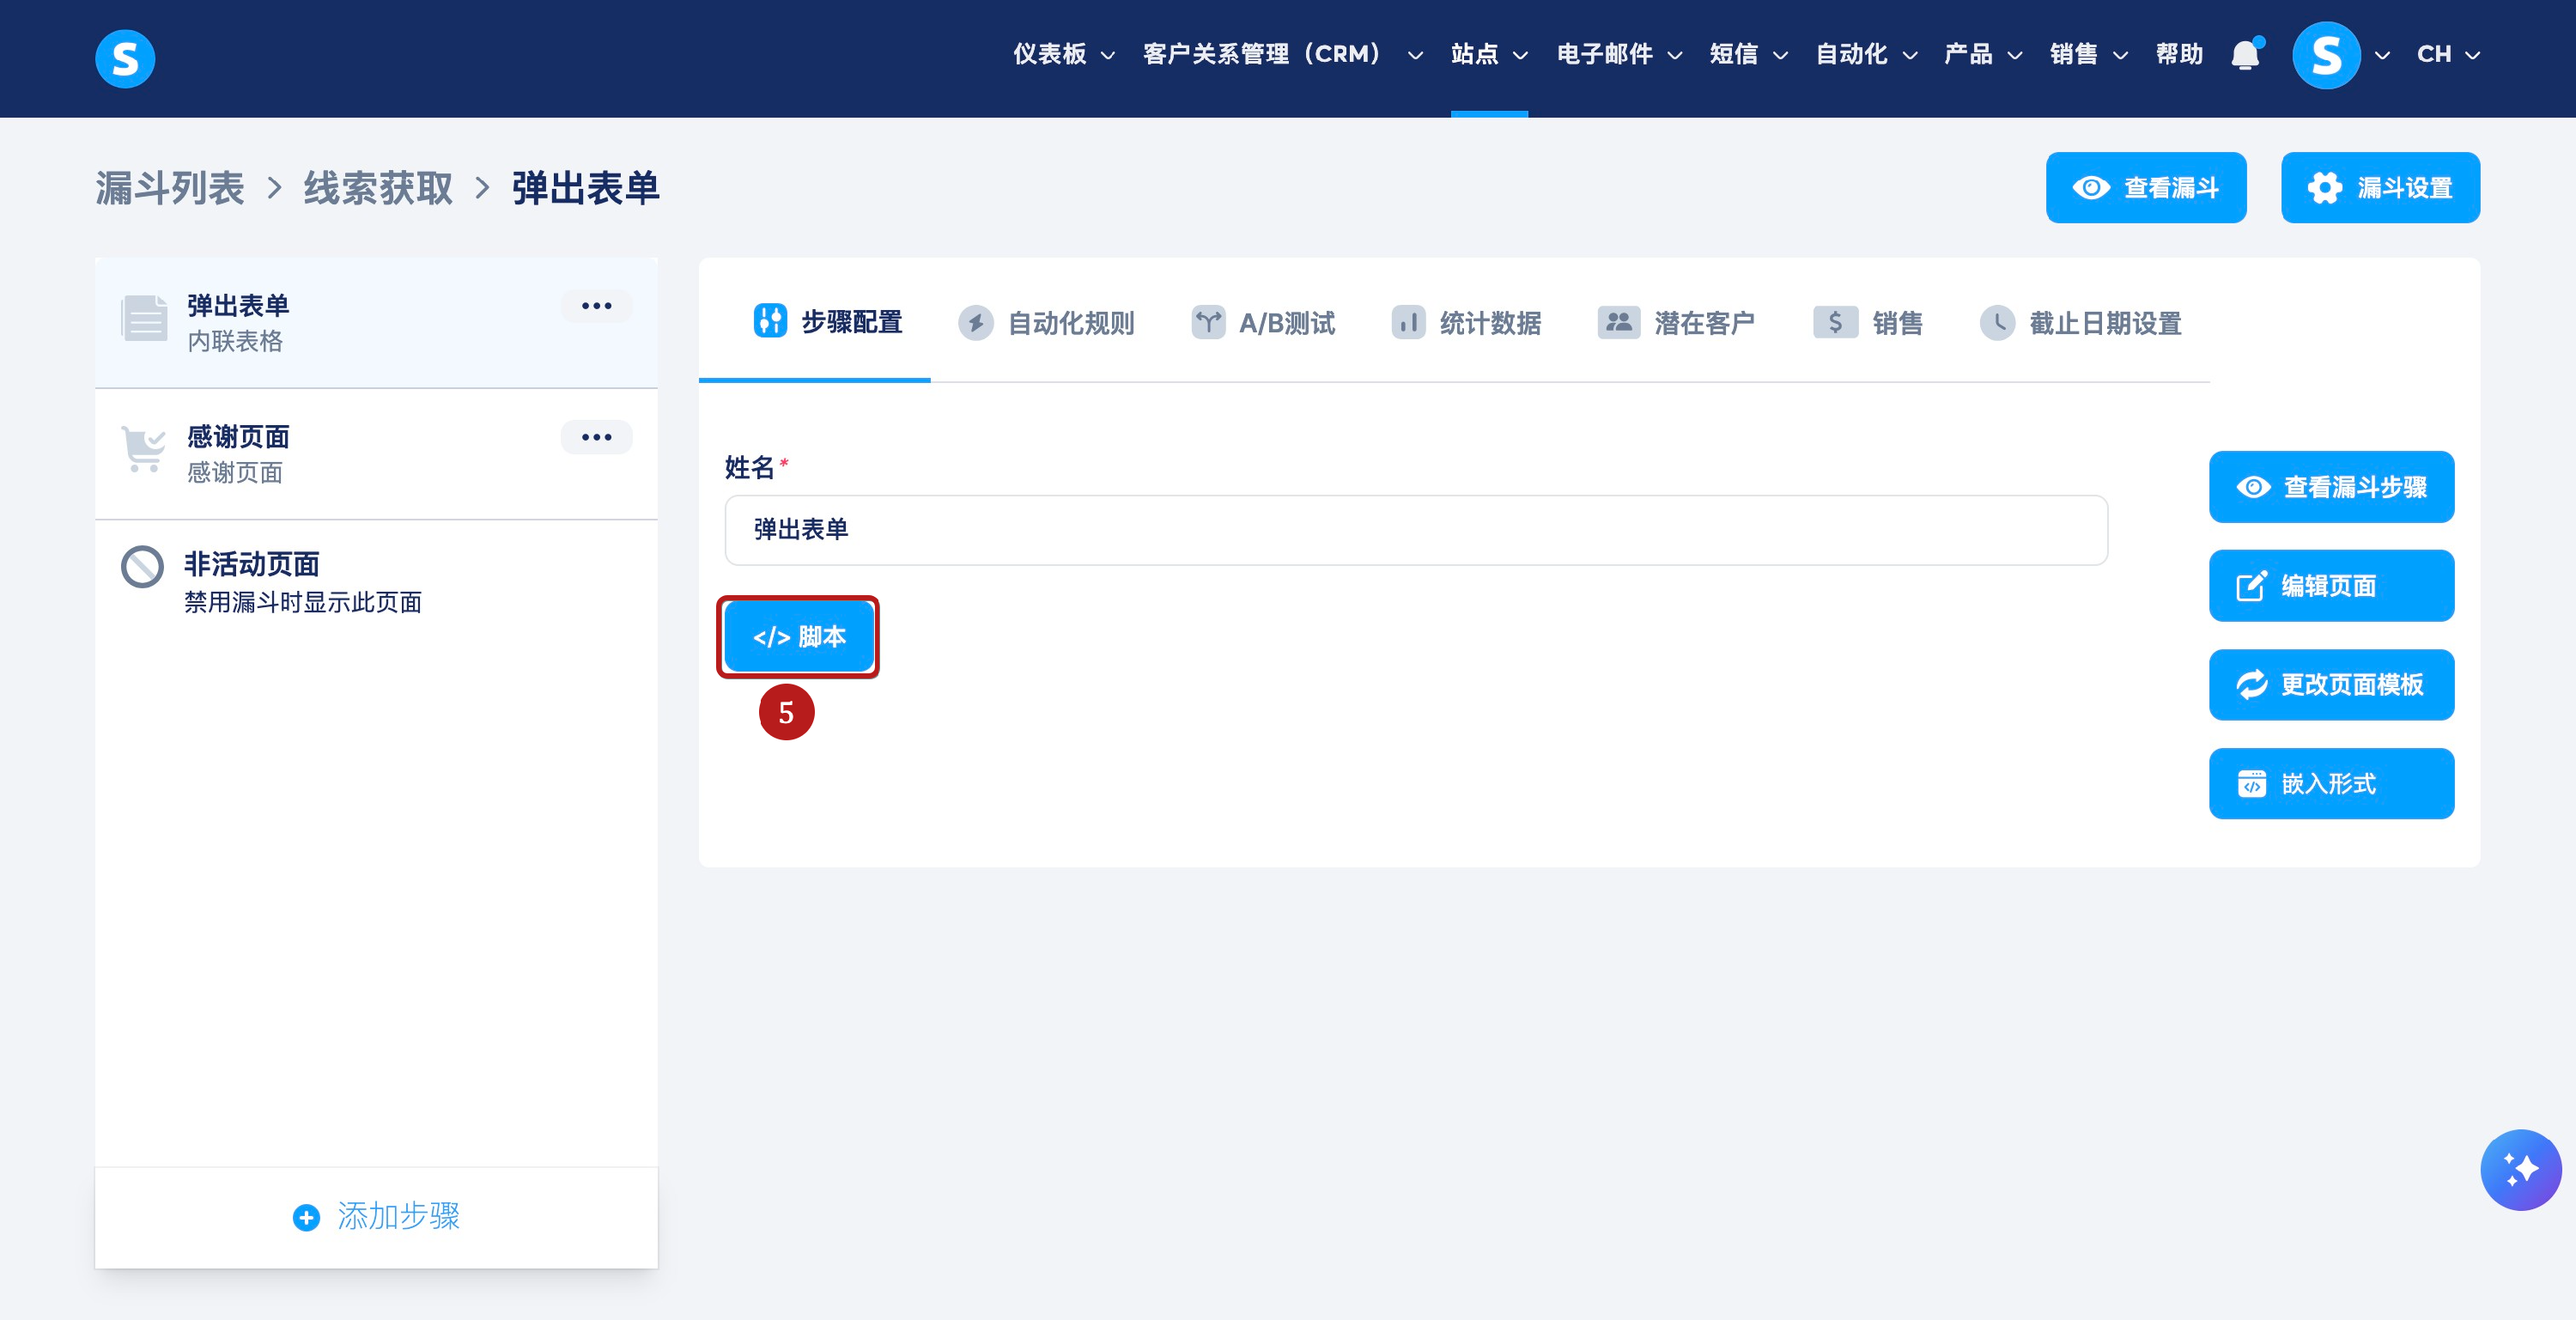2576x1320 pixels.
Task: Open three-dots menu for 弹出表单 step
Action: point(596,306)
